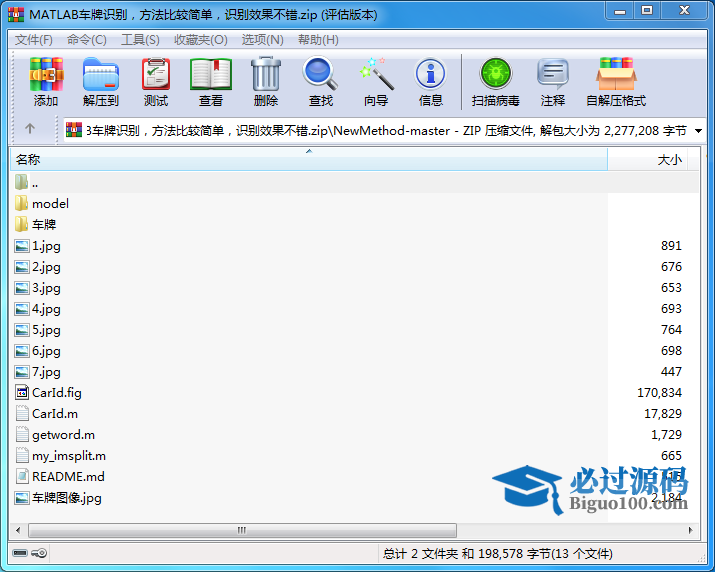Viewport: 715px width, 572px height.
Task: Minimize the WinRAR window
Action: [620, 11]
